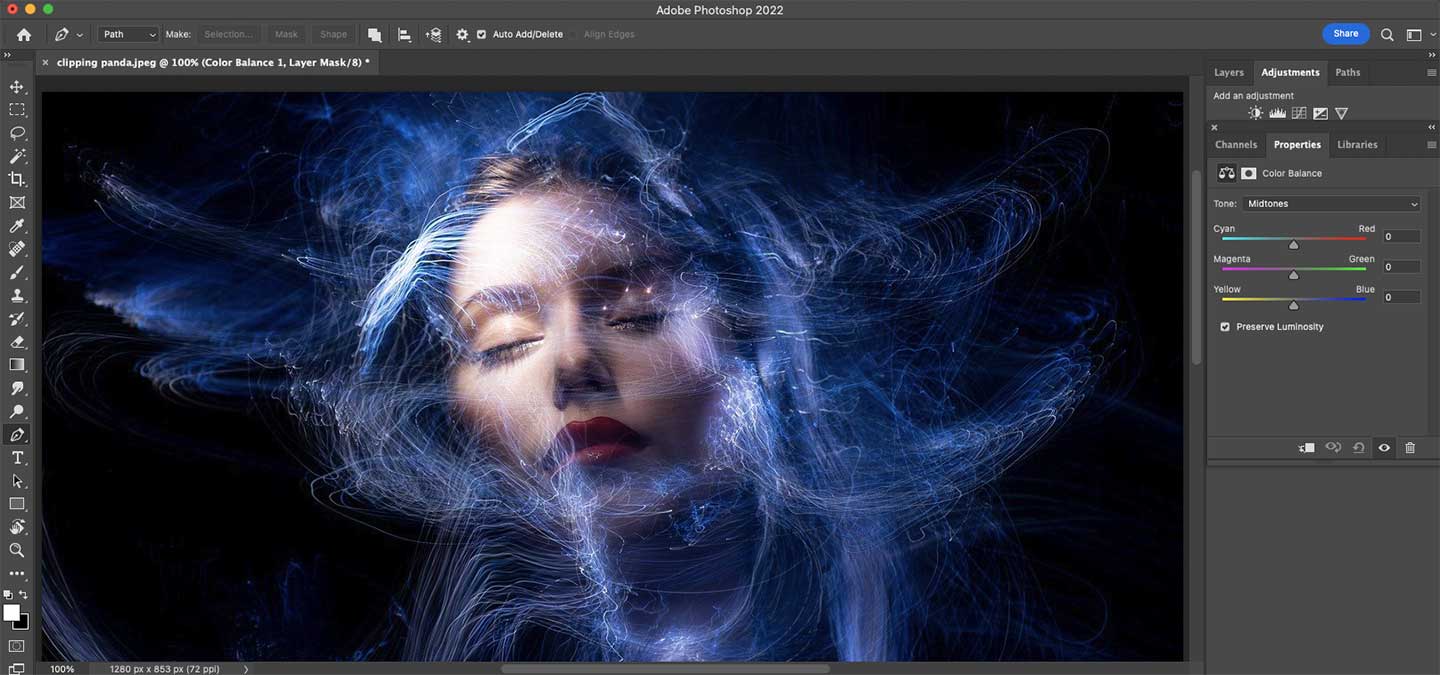Open the Adjustments panel flyout menu

(x=1431, y=73)
